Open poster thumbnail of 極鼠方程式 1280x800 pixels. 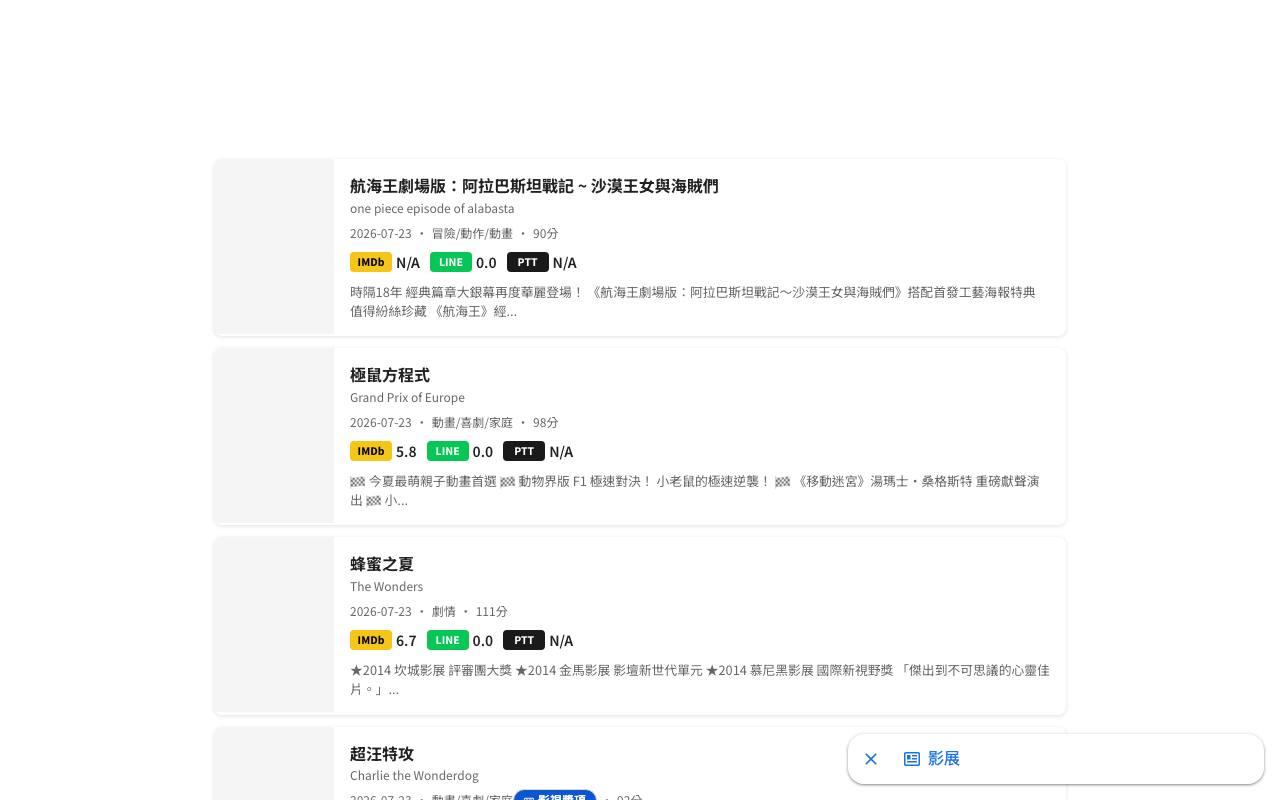[274, 435]
